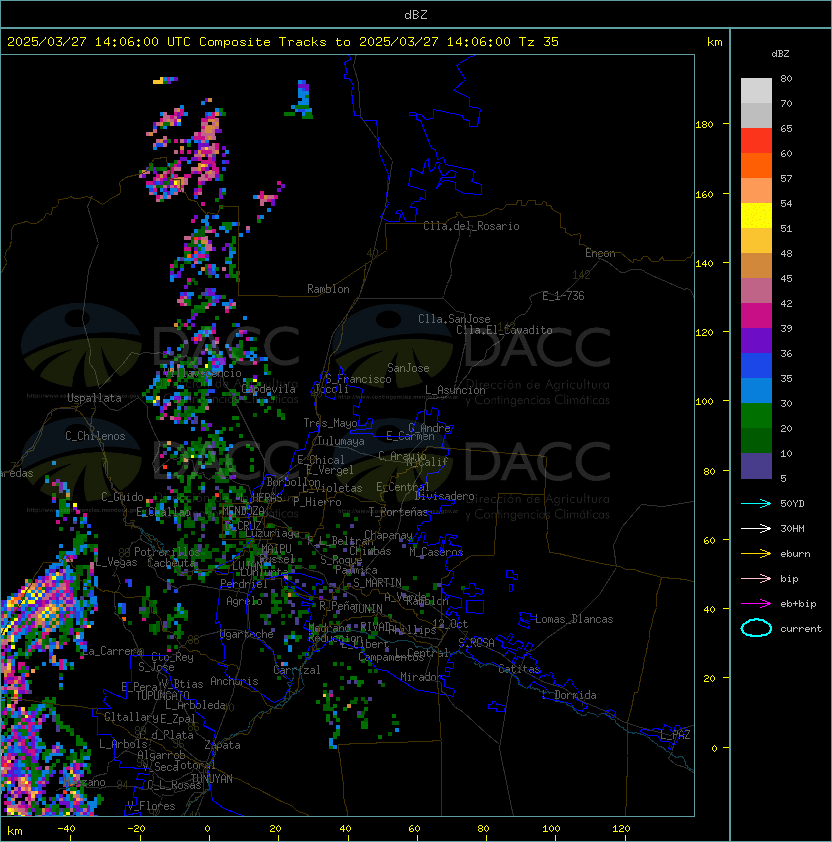The image size is (832, 842).
Task: Click the magenta eb+bip arrow icon
Action: click(756, 604)
